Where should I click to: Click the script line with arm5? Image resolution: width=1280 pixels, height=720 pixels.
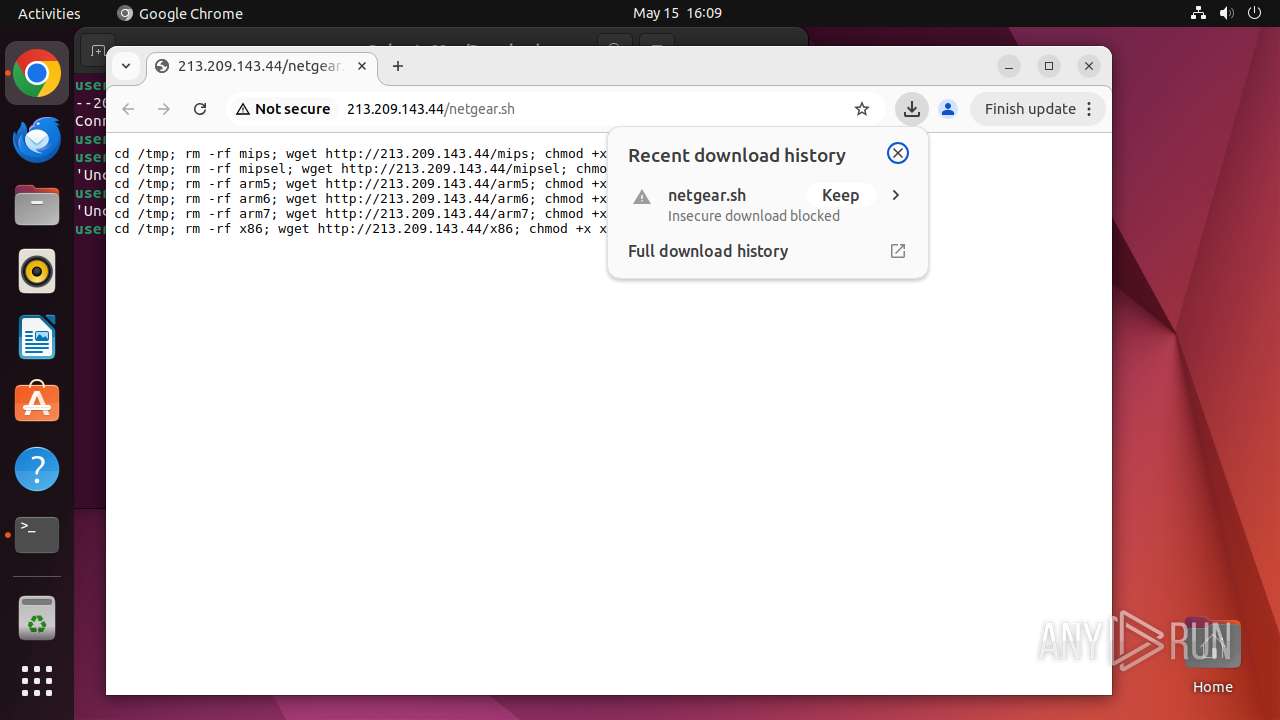click(360, 184)
